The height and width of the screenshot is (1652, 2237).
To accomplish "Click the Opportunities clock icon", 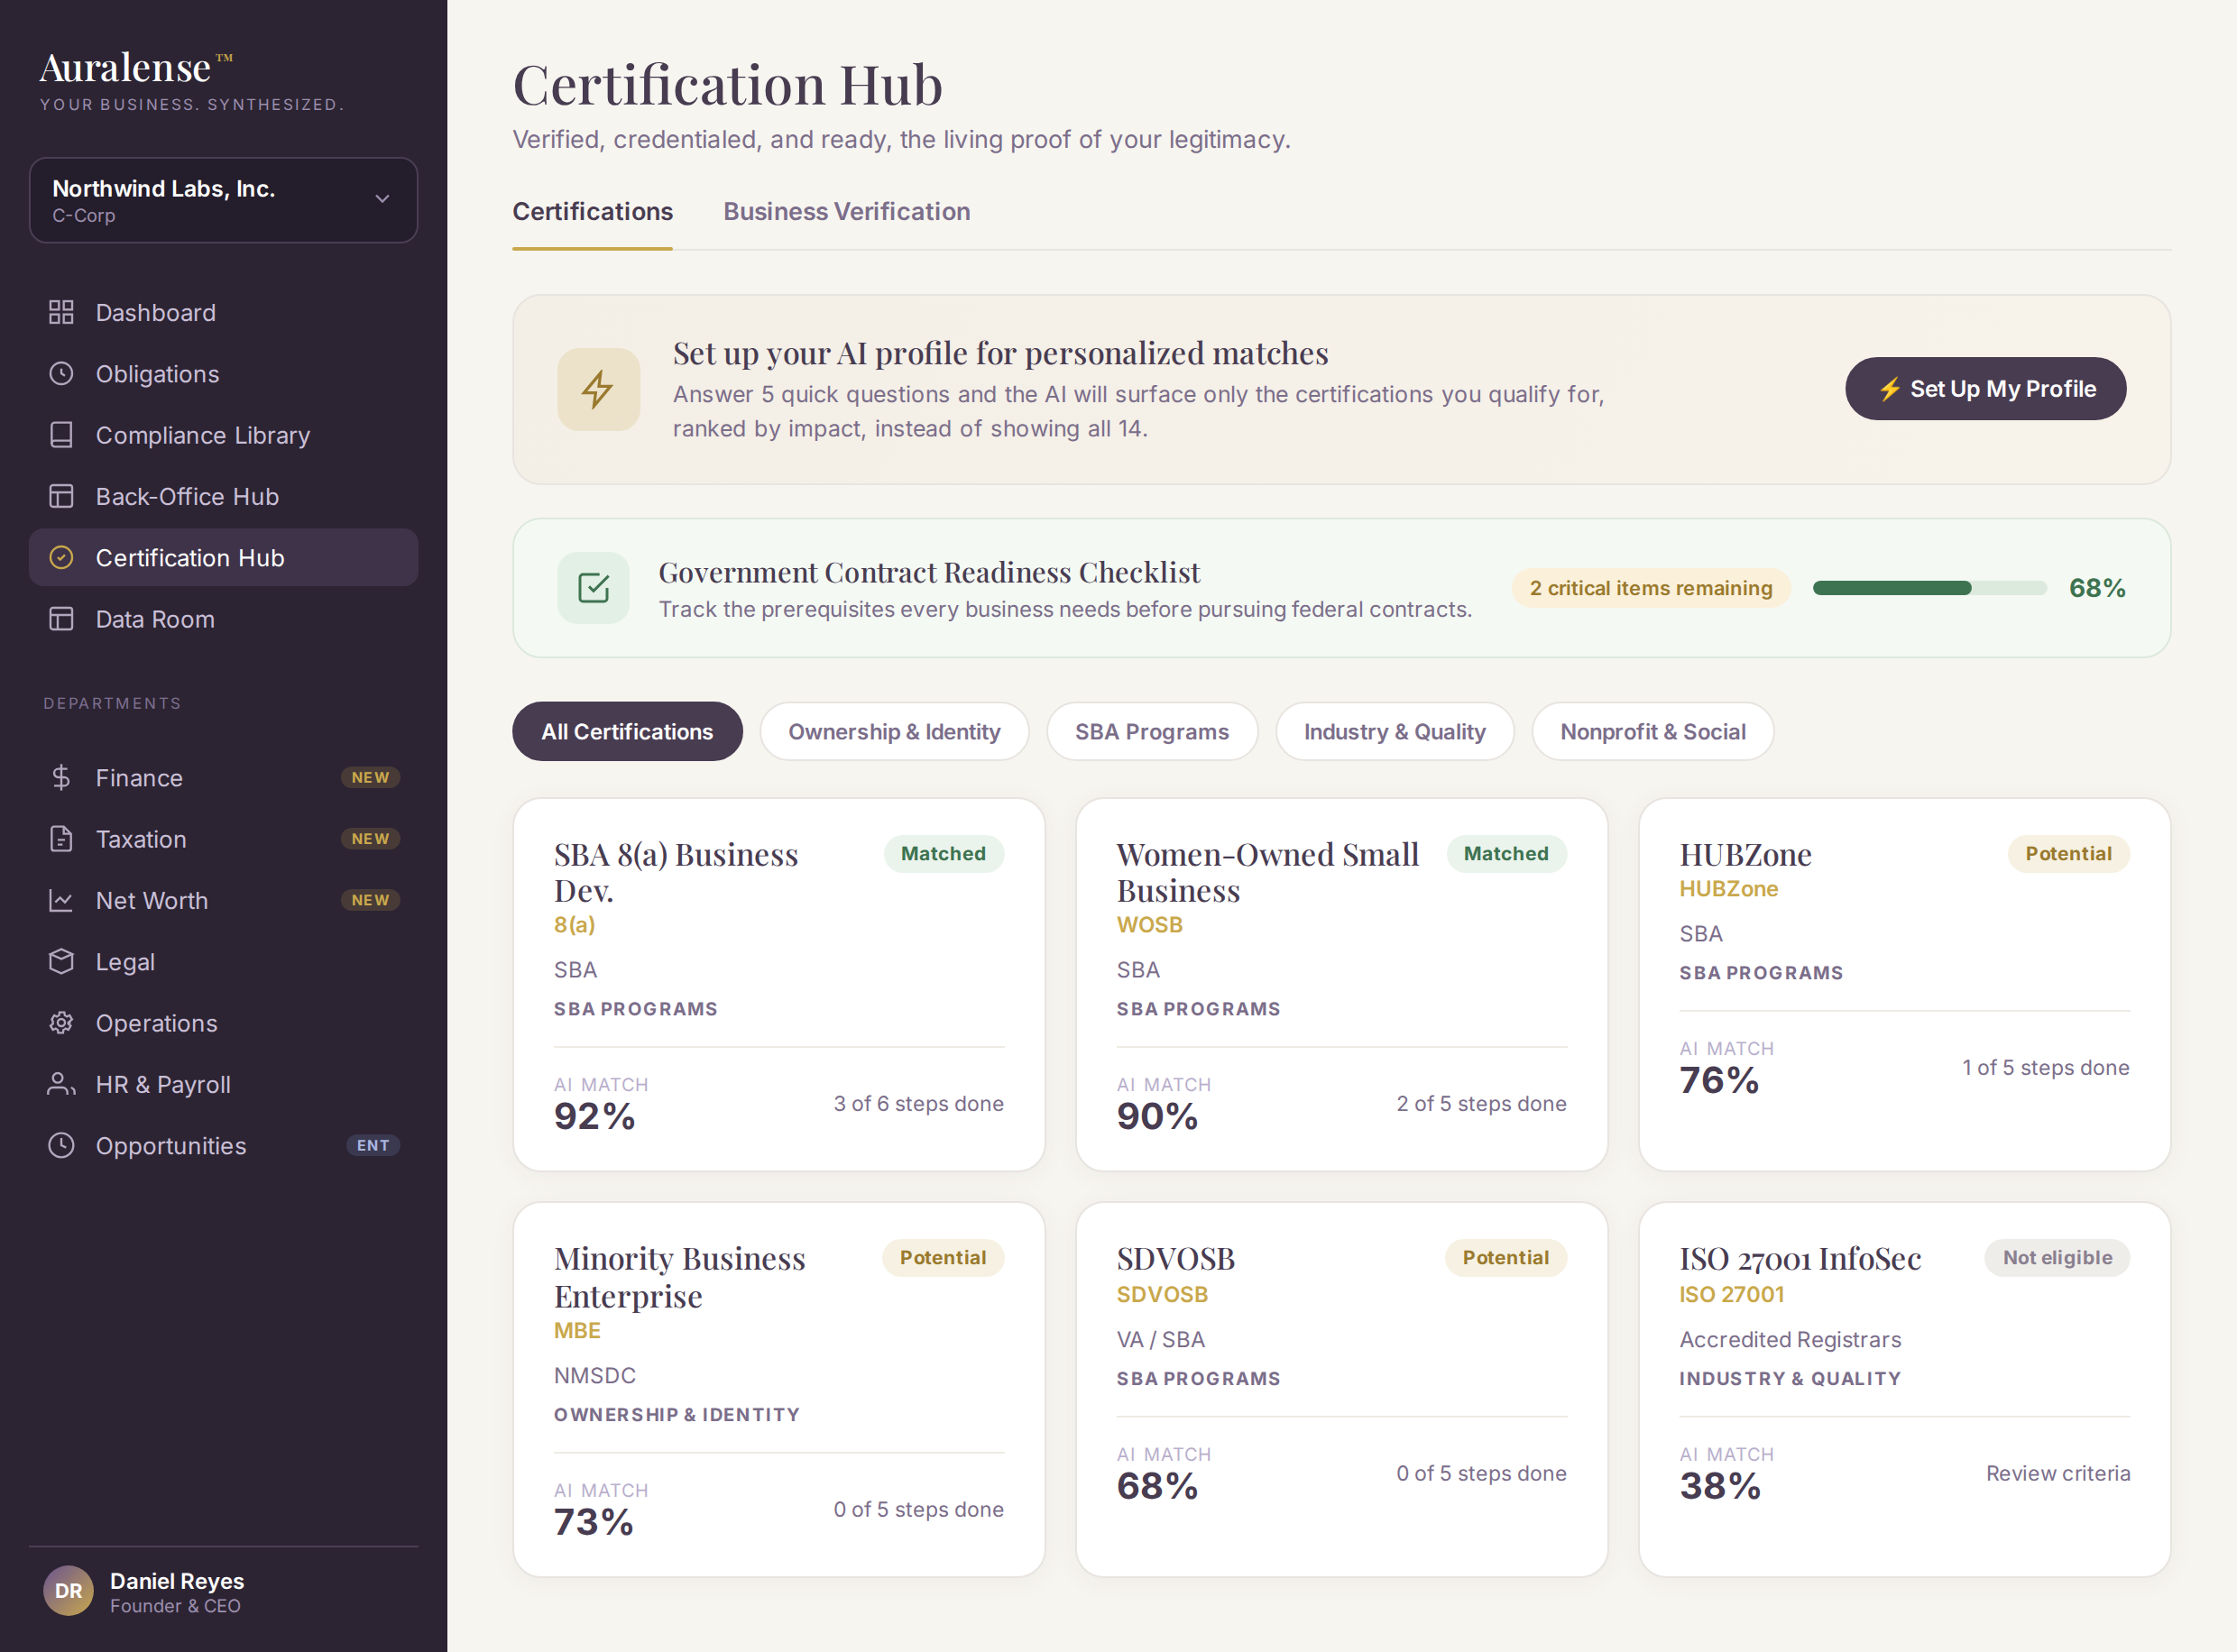I will click(x=61, y=1145).
